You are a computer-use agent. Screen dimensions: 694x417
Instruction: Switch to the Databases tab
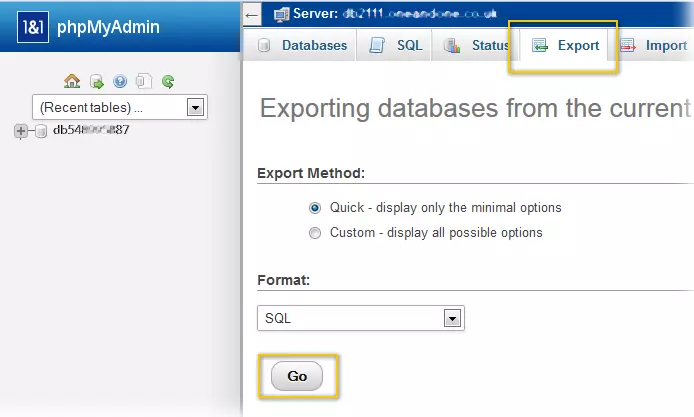coord(303,45)
